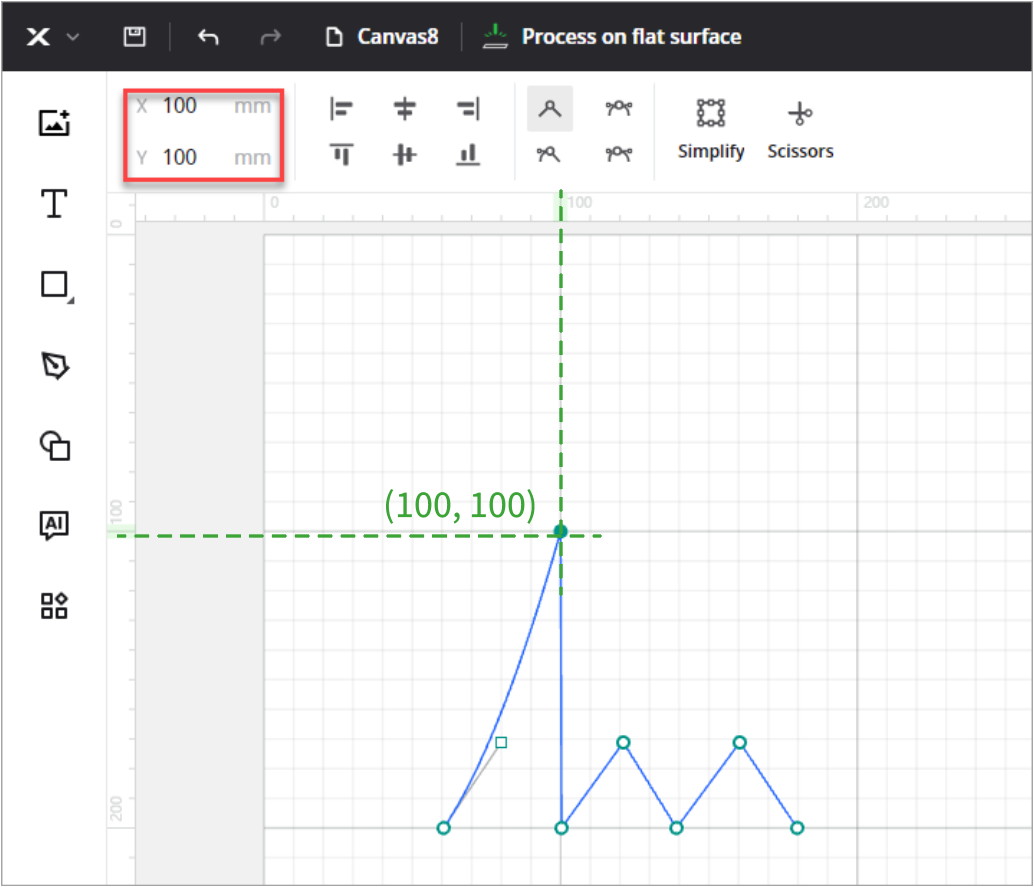This screenshot has height=887, width=1034.
Task: Toggle the smooth node type button
Action: [x=619, y=109]
